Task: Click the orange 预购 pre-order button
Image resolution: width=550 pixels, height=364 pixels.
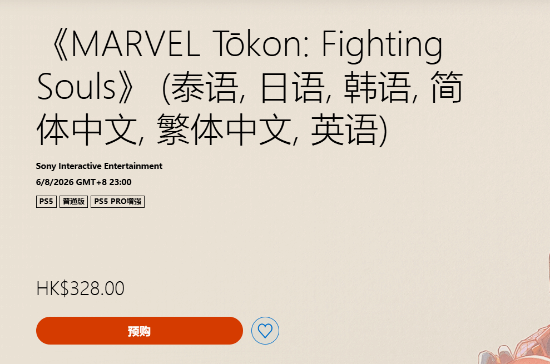Action: (139, 331)
